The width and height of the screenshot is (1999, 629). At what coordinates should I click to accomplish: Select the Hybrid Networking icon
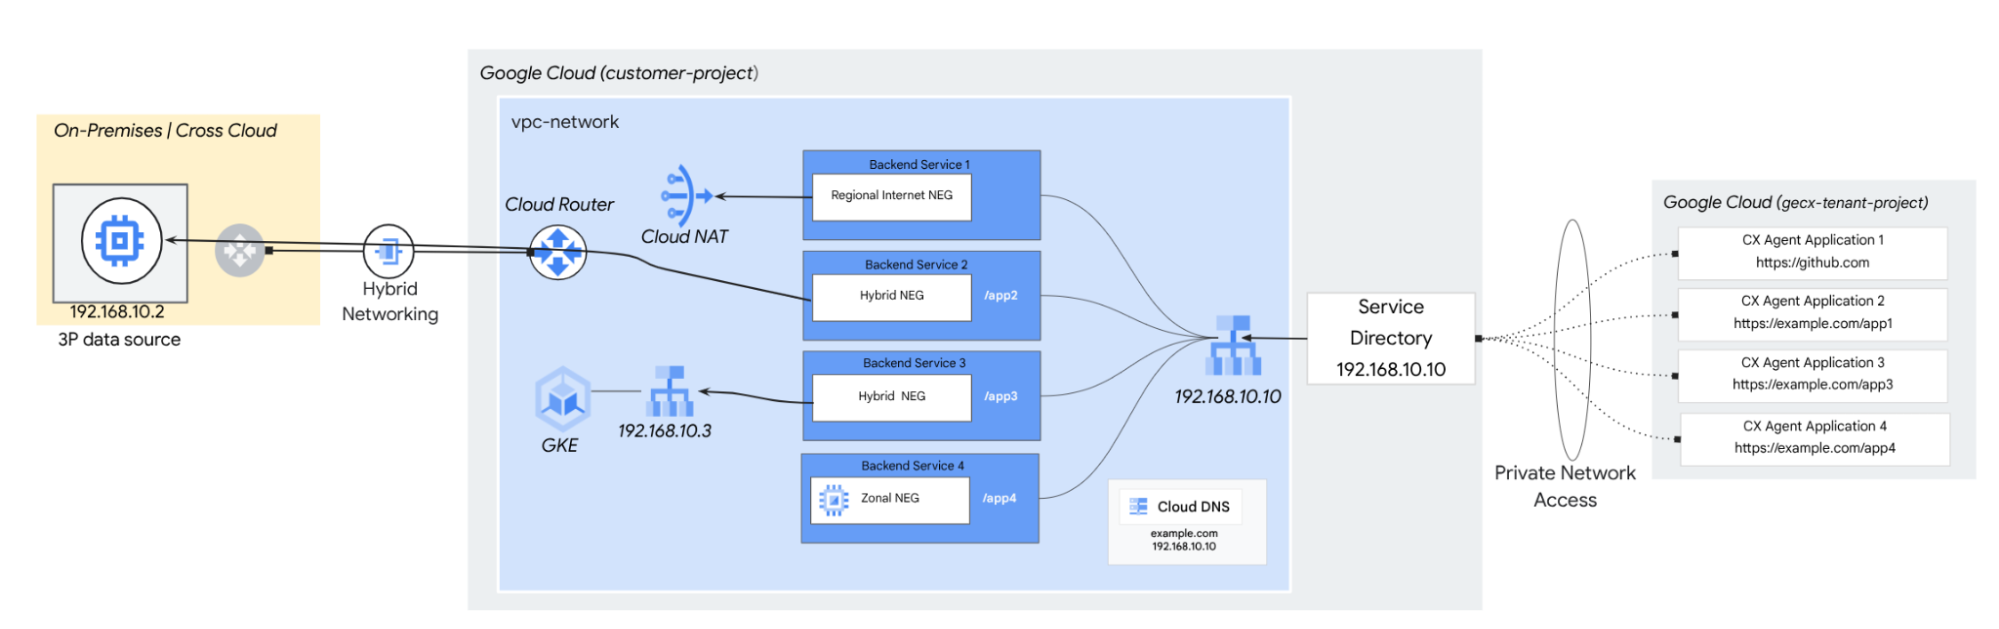(x=388, y=250)
